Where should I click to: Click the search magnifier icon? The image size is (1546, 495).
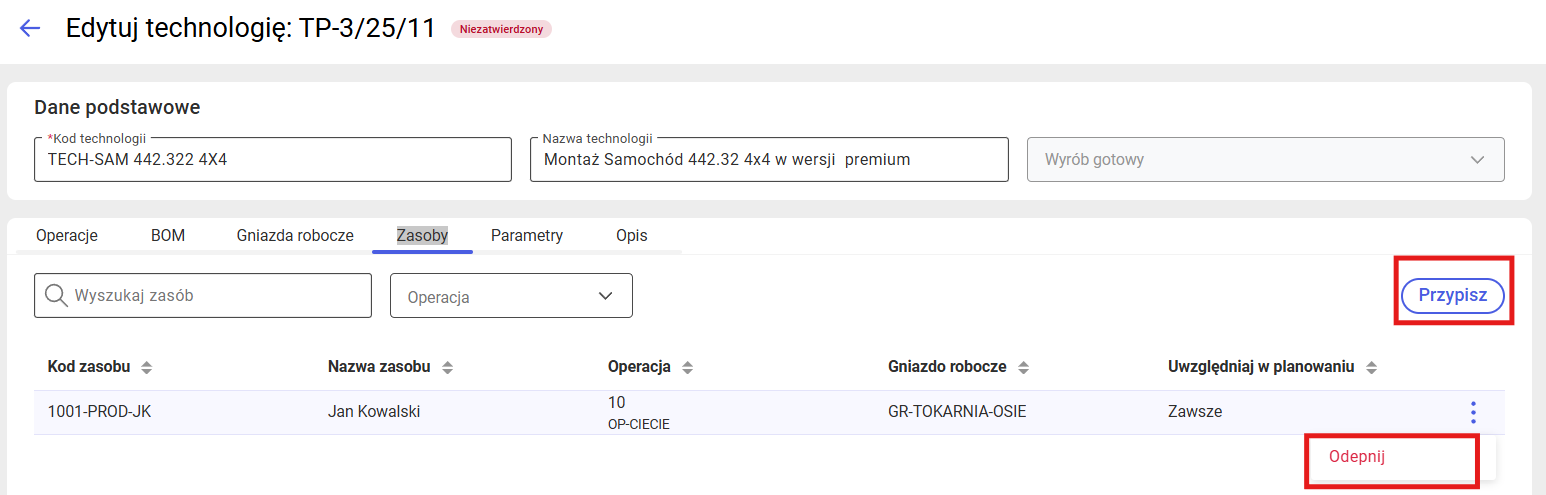click(57, 295)
